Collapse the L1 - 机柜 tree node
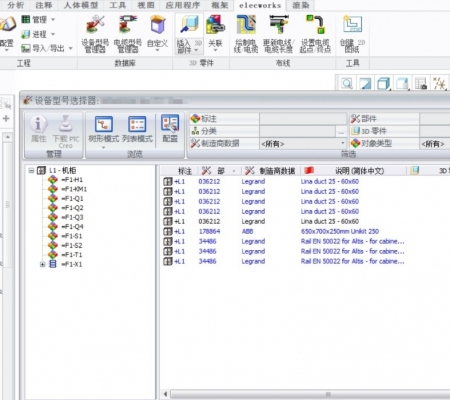Image resolution: width=450 pixels, height=400 pixels. [x=31, y=171]
